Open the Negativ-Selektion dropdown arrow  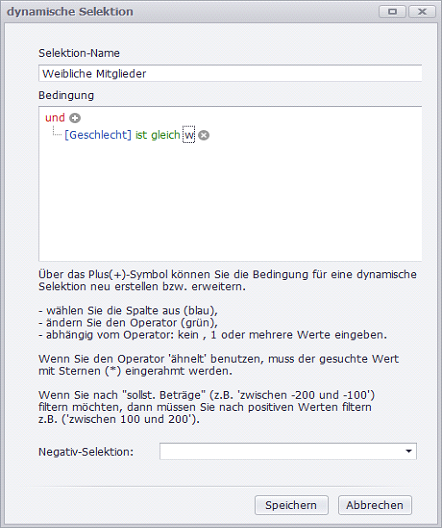[x=409, y=451]
